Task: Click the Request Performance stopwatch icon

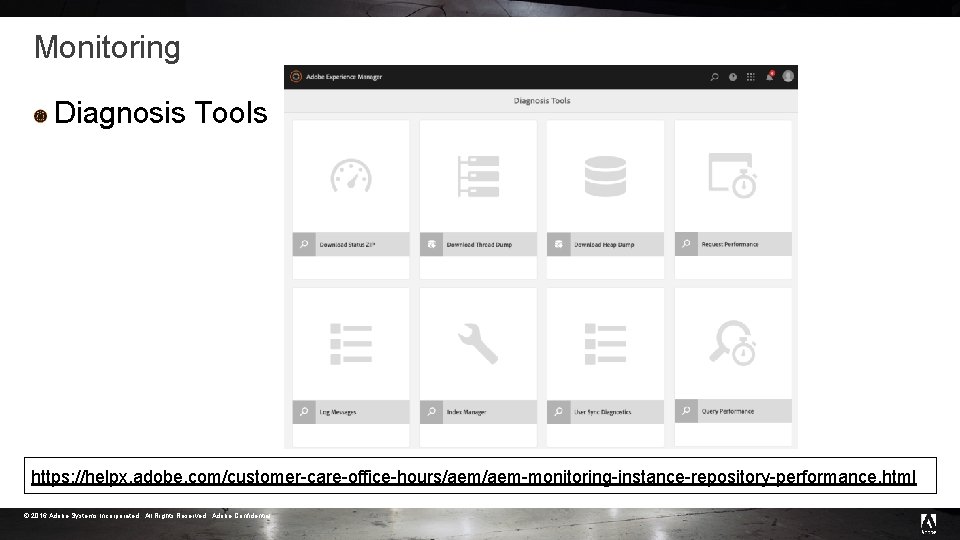Action: [732, 176]
